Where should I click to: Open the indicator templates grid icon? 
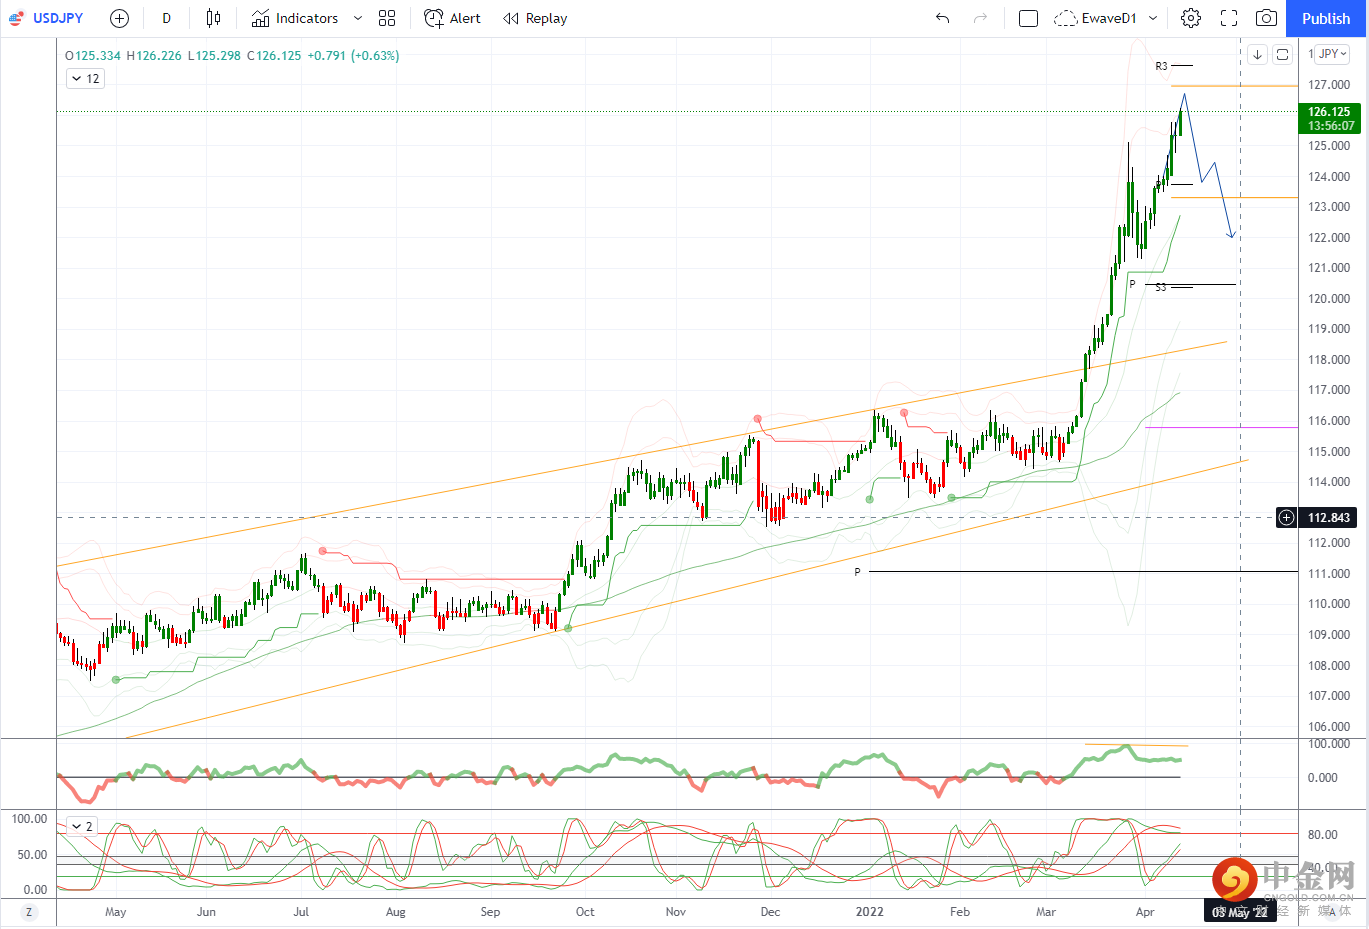point(387,18)
